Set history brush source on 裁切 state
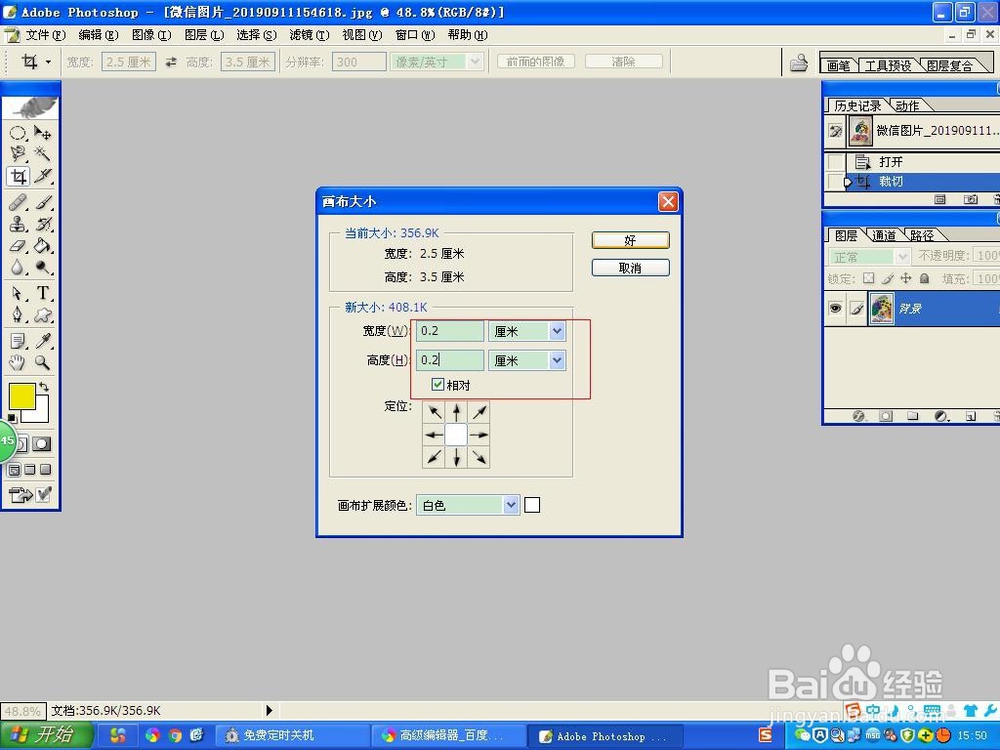 point(835,182)
